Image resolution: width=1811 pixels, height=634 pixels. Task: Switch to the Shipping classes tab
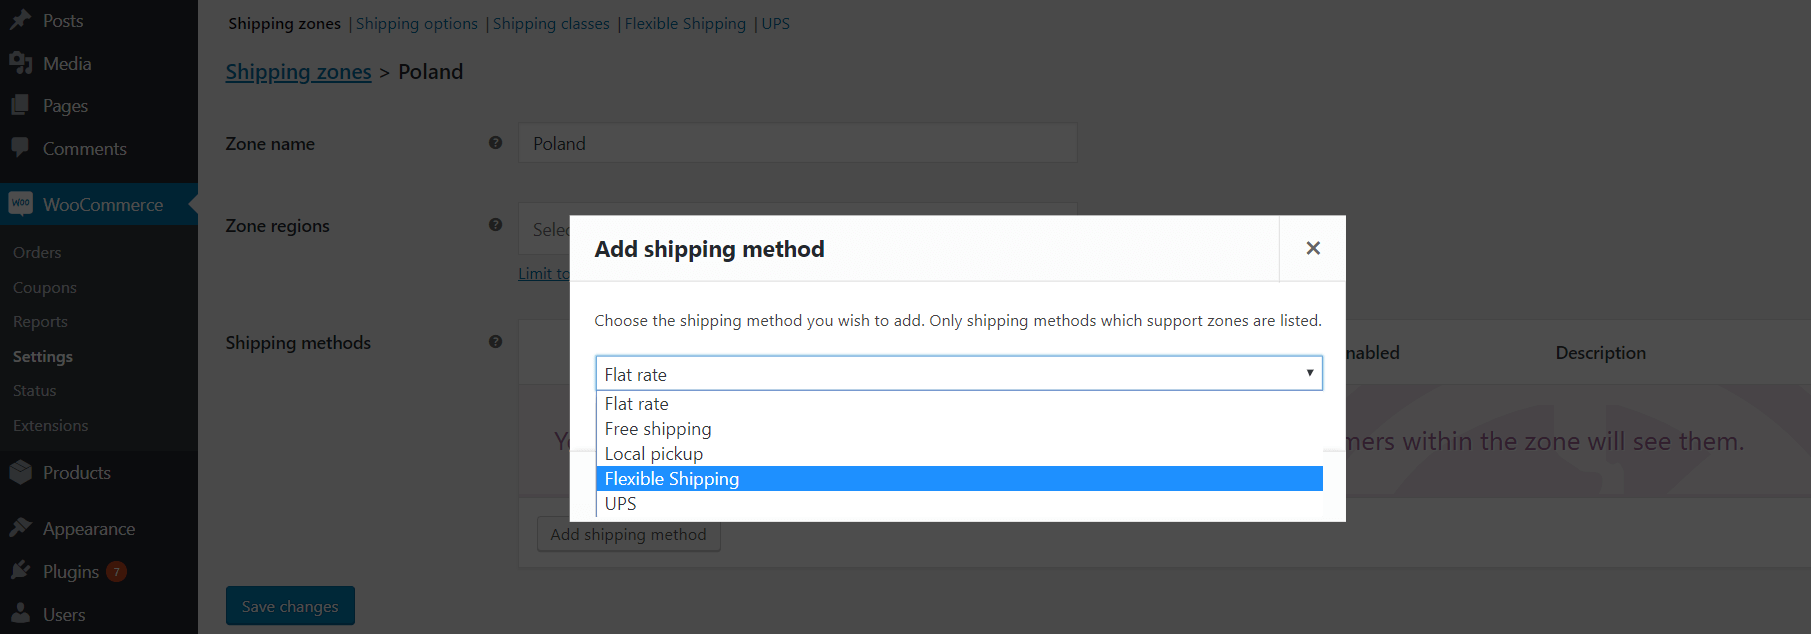click(551, 23)
